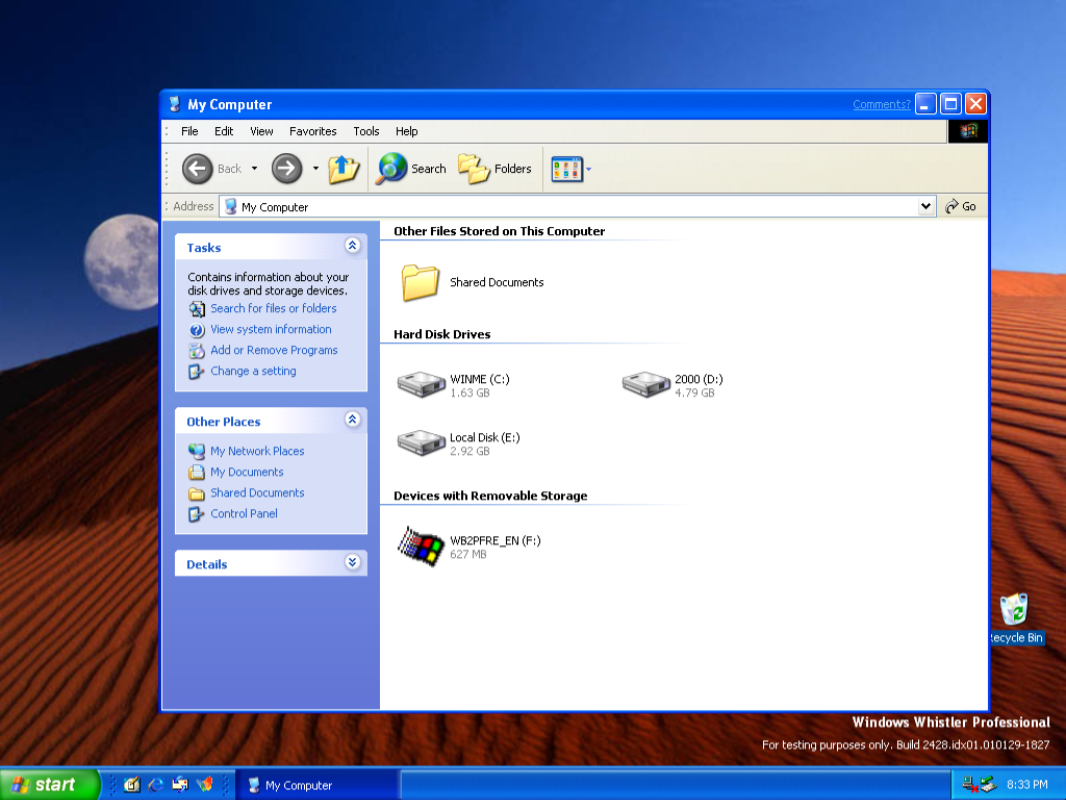Click the Start button on taskbar
The image size is (1066, 800).
[48, 785]
